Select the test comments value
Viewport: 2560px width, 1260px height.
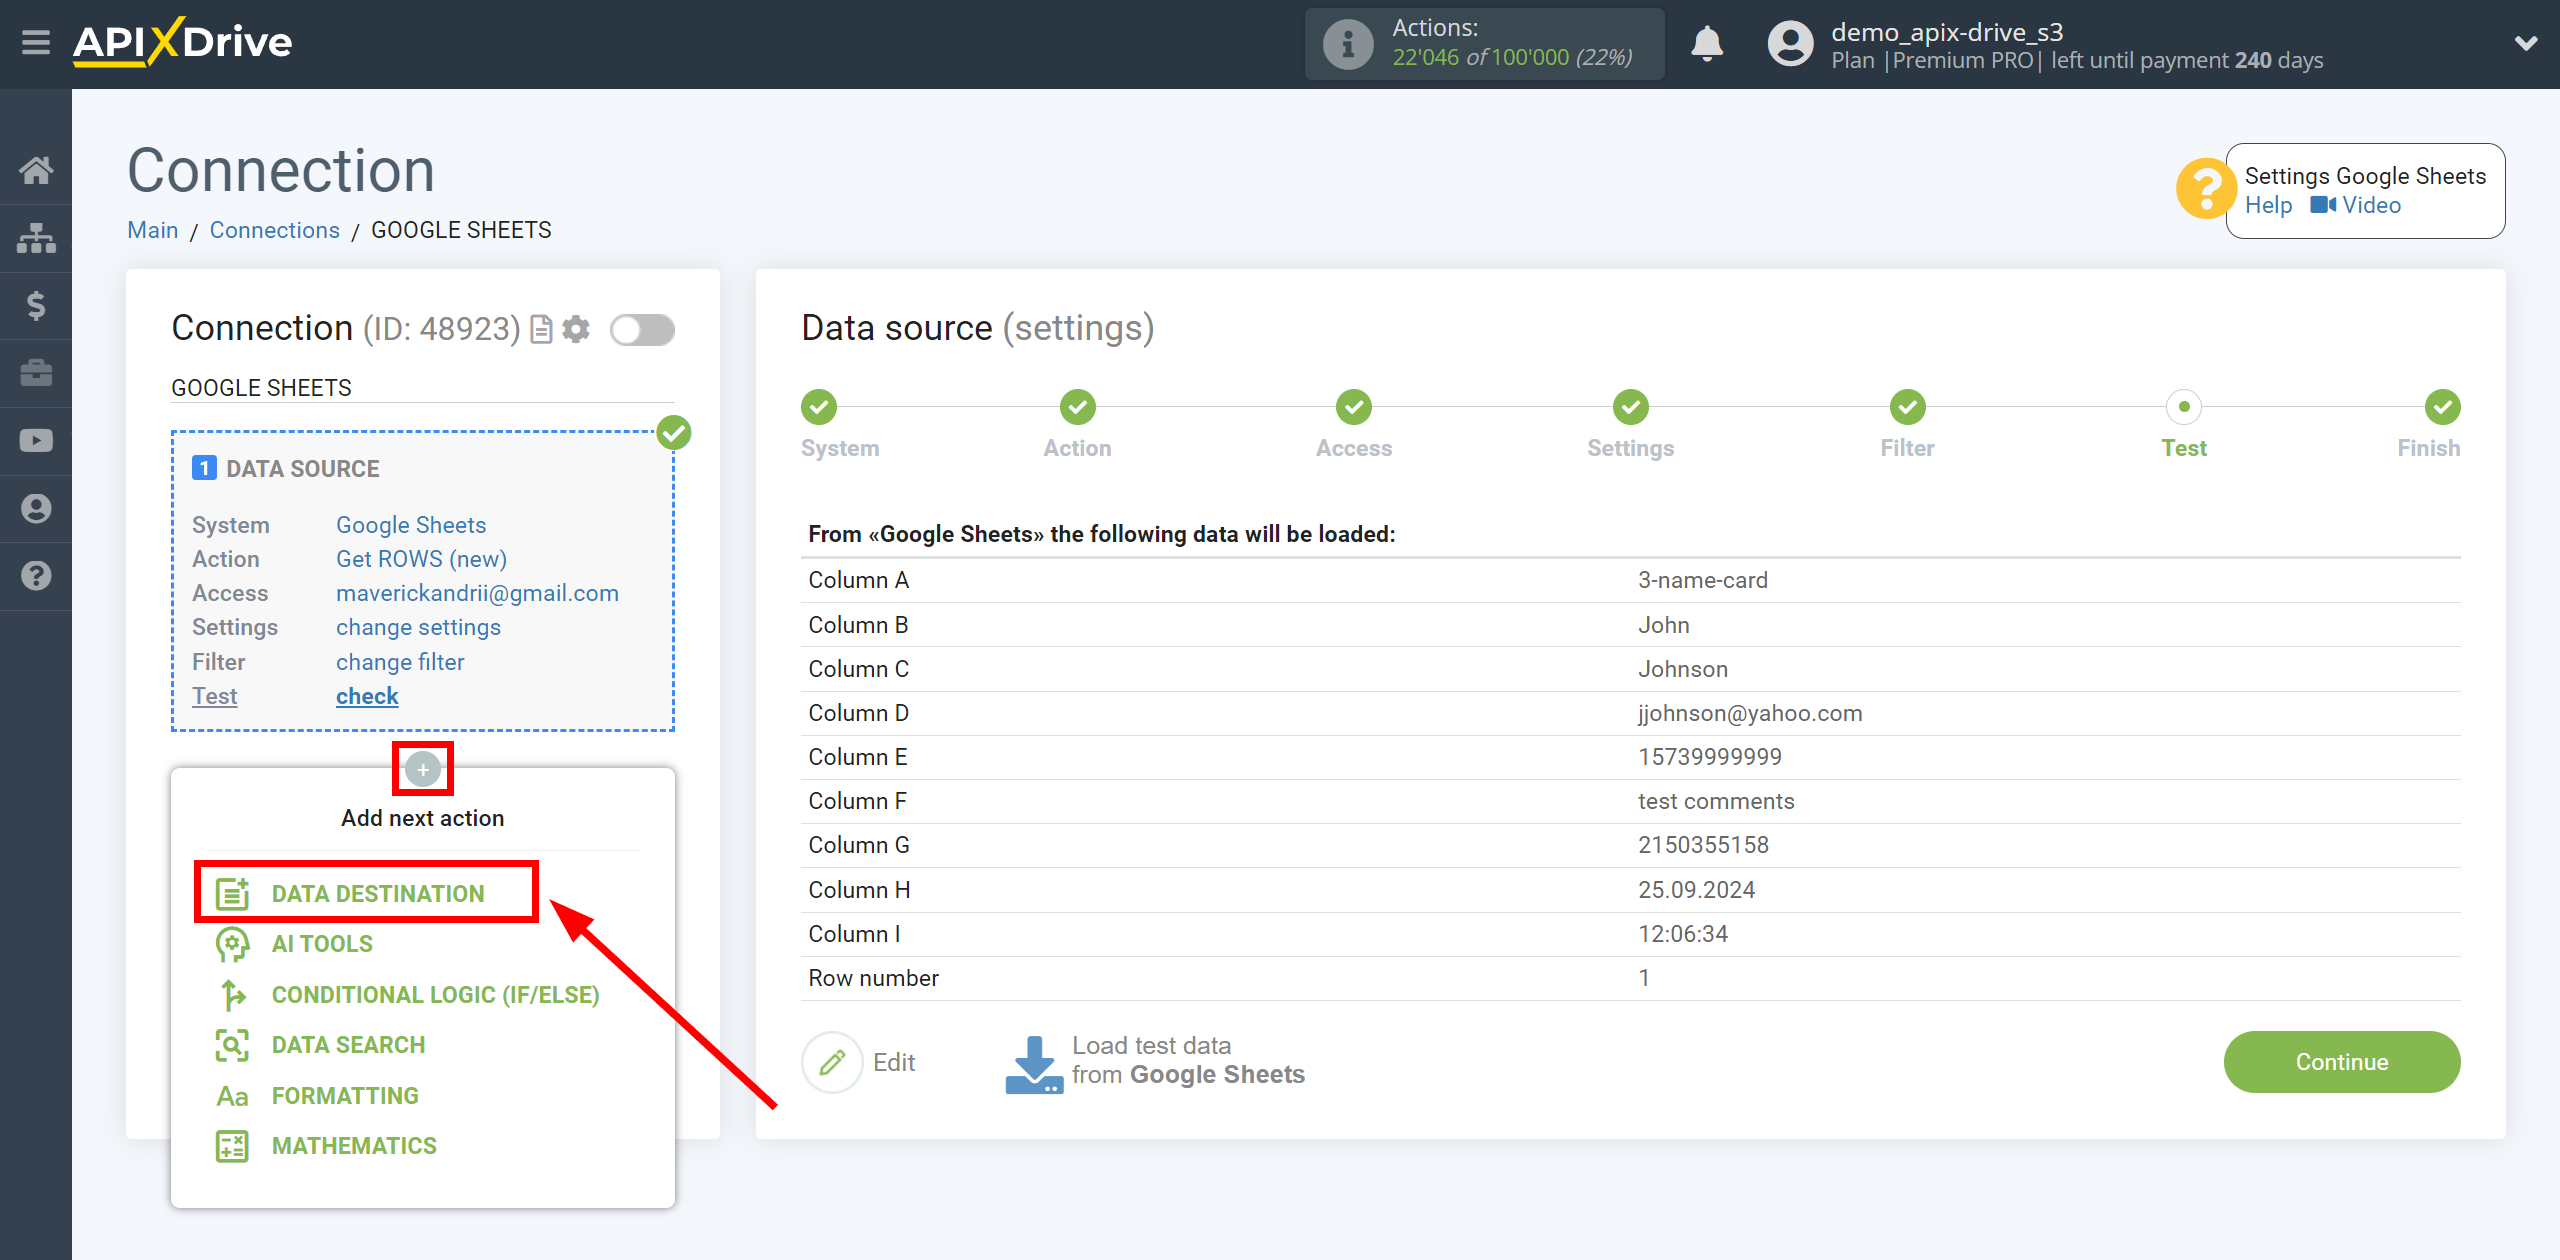[x=1716, y=801]
